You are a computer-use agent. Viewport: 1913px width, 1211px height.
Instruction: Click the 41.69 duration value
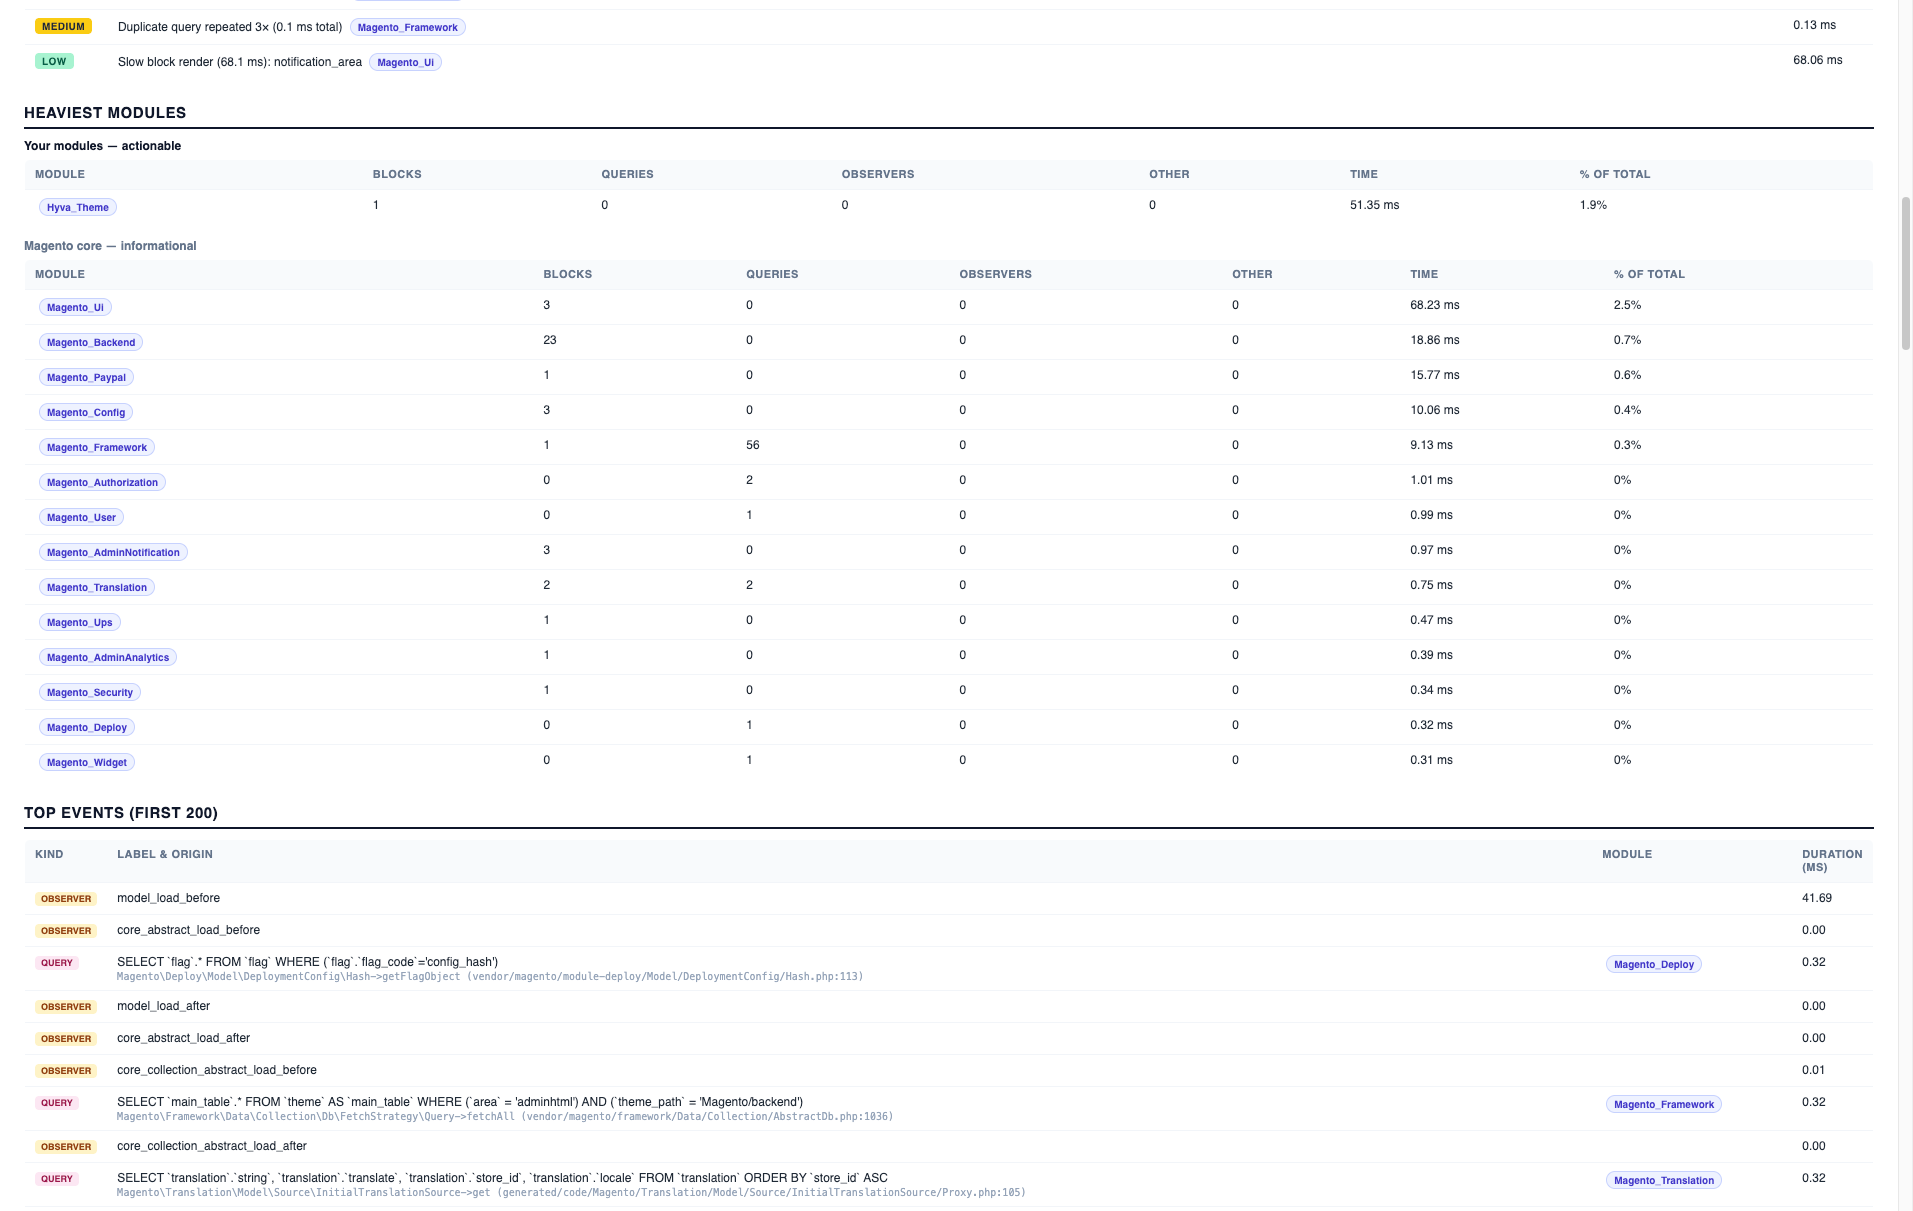(1817, 898)
